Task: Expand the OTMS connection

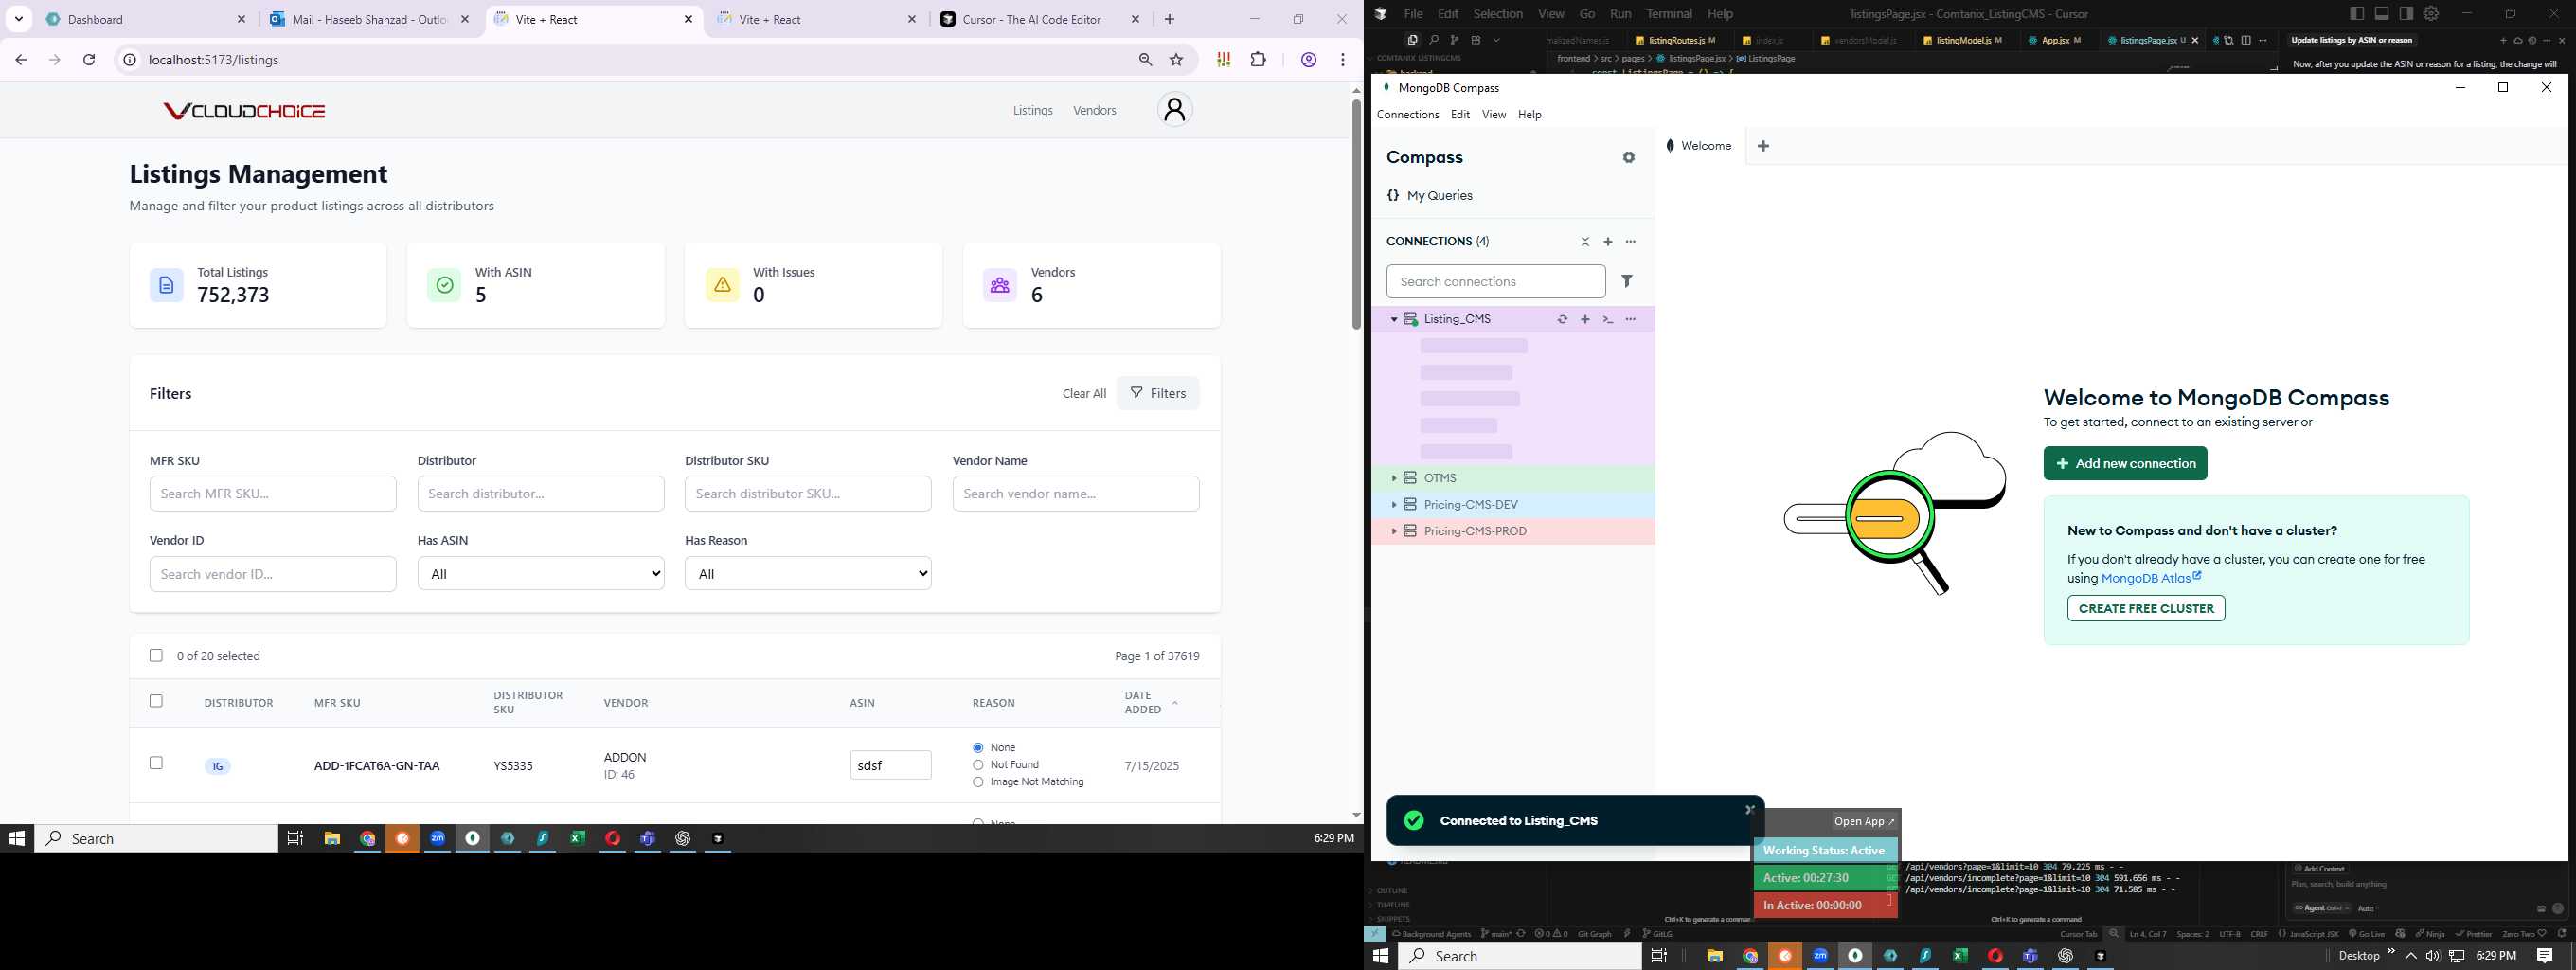Action: tap(1394, 478)
